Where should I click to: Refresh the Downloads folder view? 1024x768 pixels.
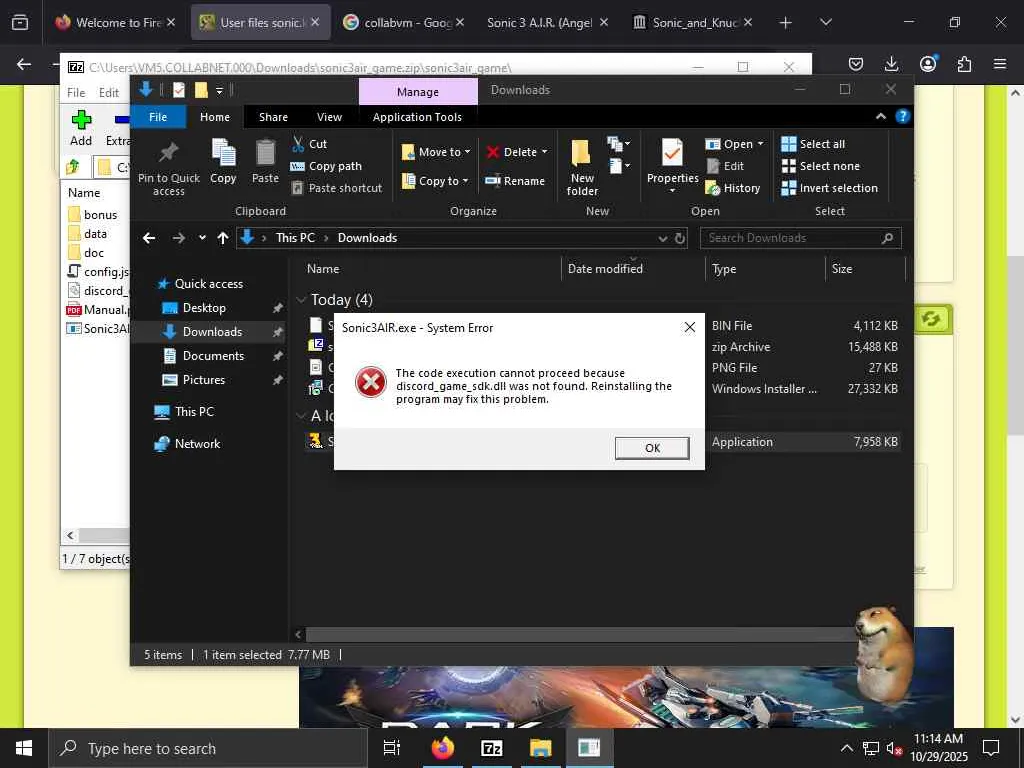[x=680, y=238]
